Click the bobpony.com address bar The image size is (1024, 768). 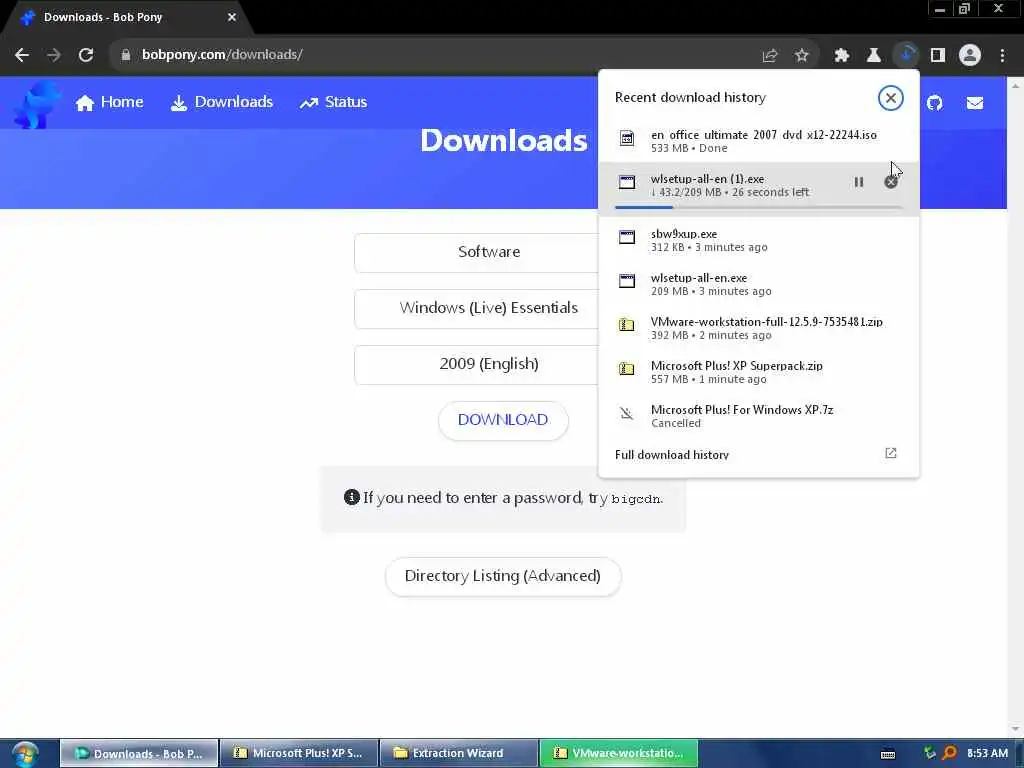[x=431, y=55]
